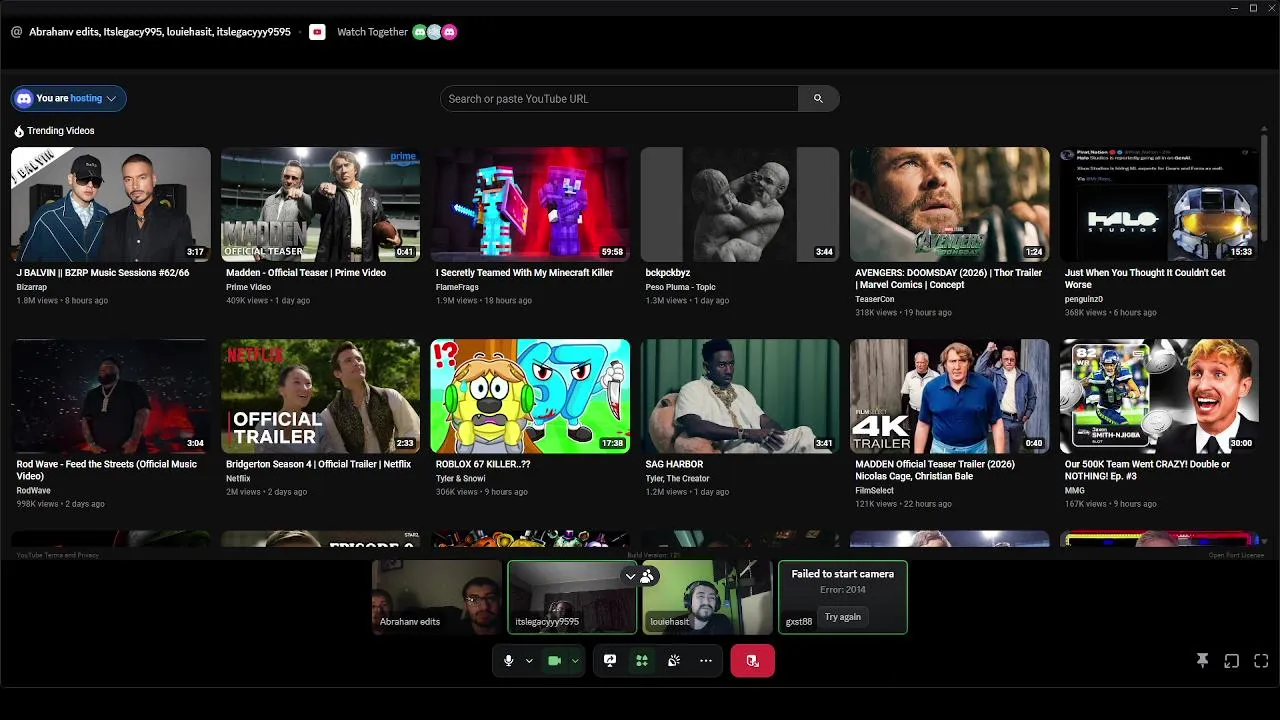Collapse the member video tiles chevron
This screenshot has height=720, width=1280.
[630, 576]
